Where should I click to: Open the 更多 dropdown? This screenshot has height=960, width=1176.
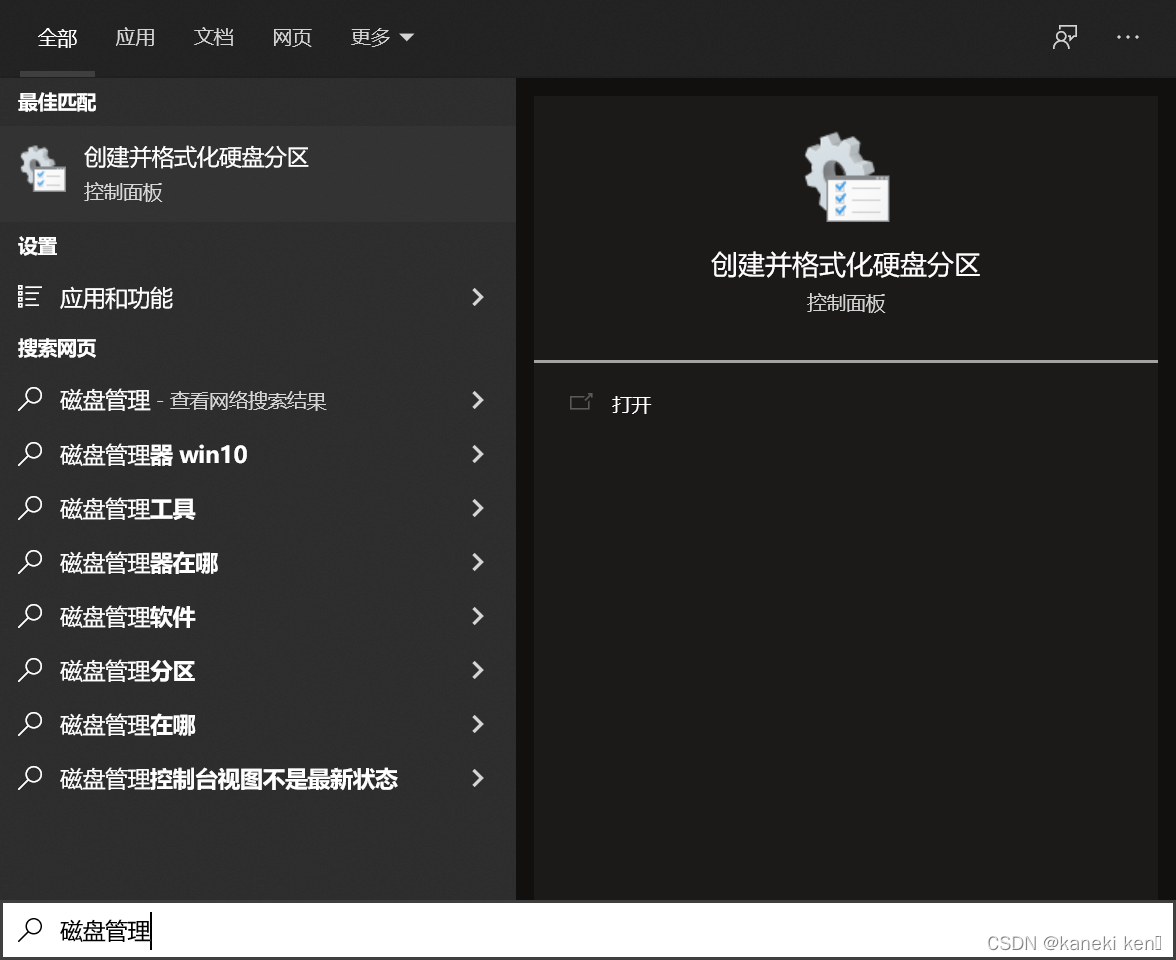pos(382,38)
